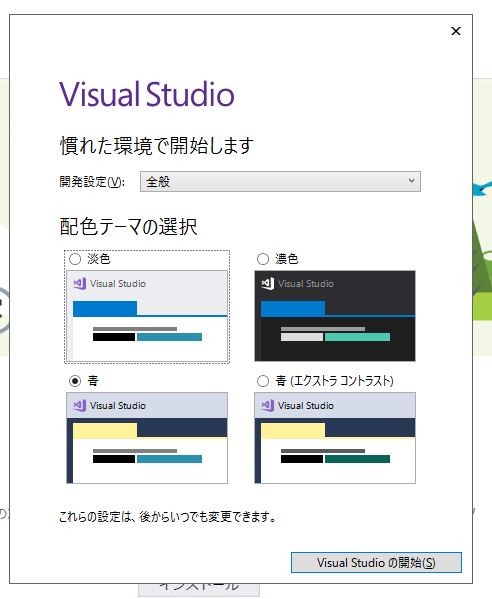Click the dark theme preview thumbnail
This screenshot has height=599, width=492.
click(x=335, y=316)
